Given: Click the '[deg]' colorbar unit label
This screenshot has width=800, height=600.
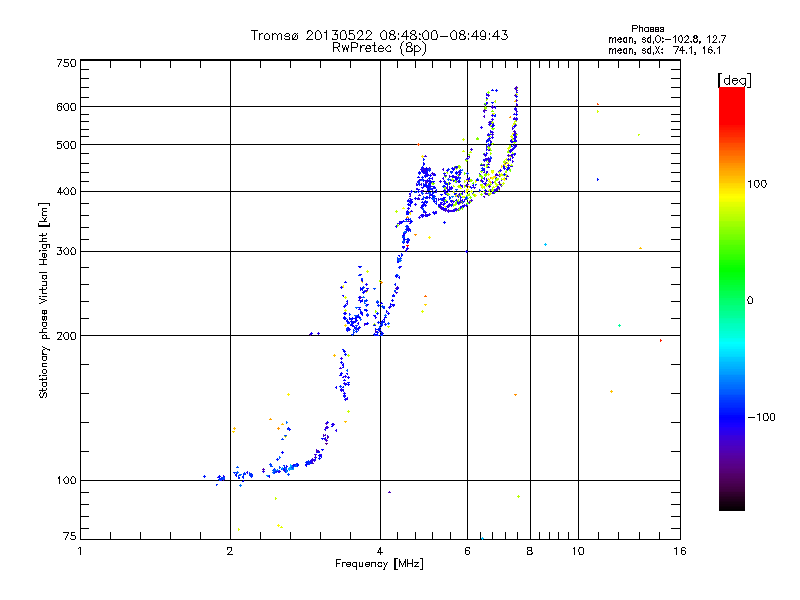Looking at the screenshot, I should (734, 80).
